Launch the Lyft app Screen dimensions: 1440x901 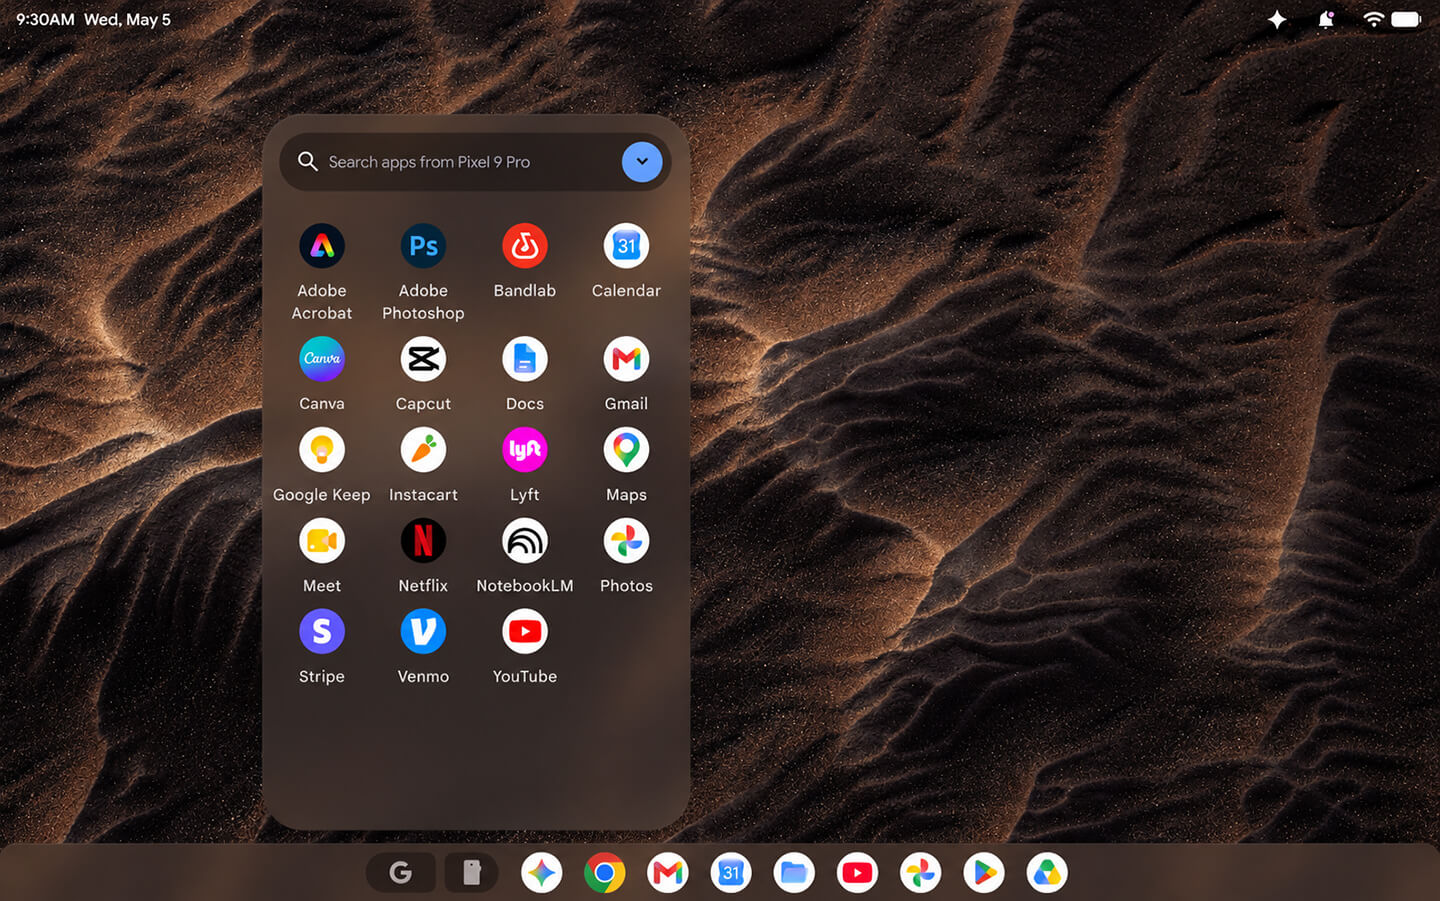click(525, 450)
